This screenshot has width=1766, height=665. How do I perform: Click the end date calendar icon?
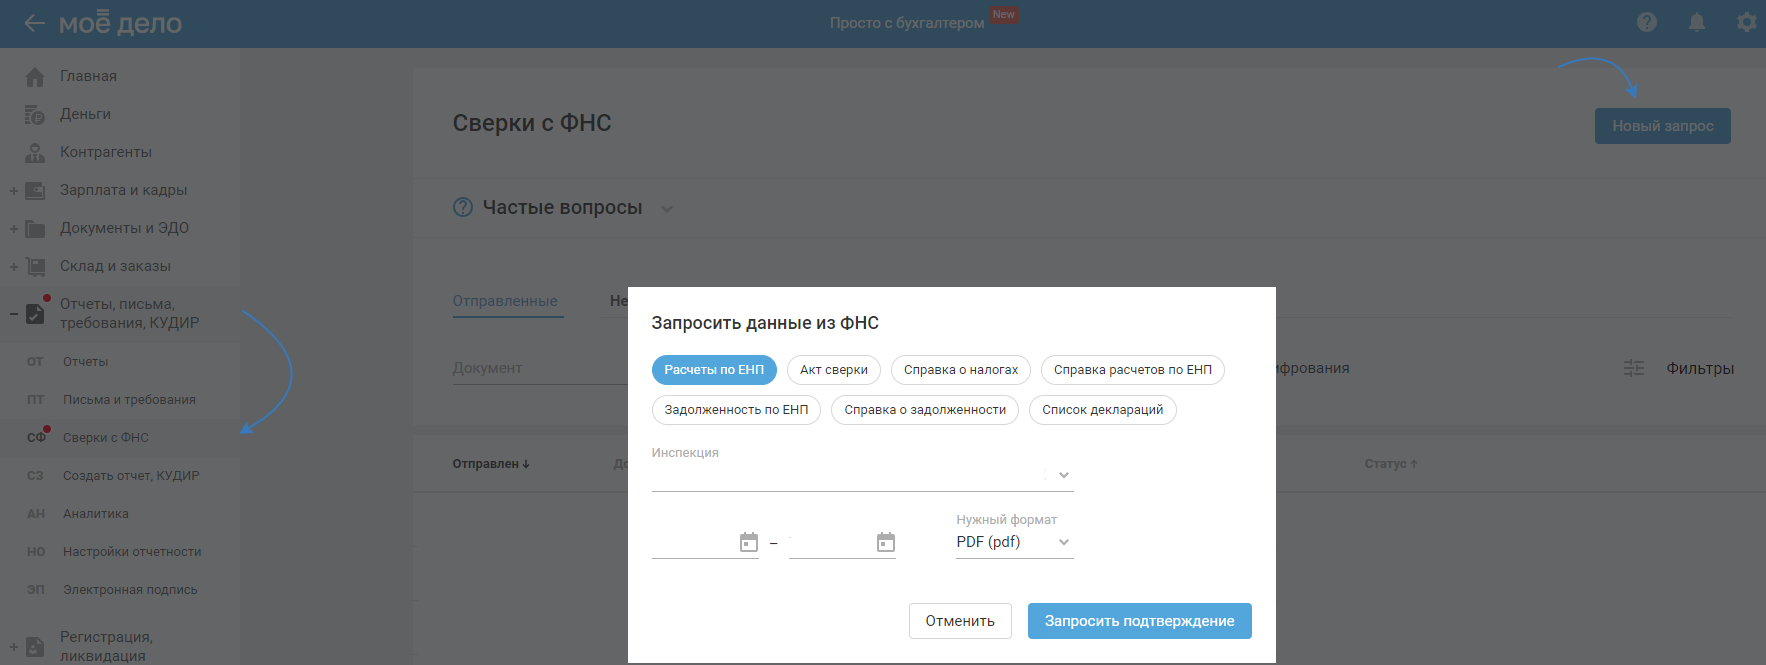click(x=885, y=542)
